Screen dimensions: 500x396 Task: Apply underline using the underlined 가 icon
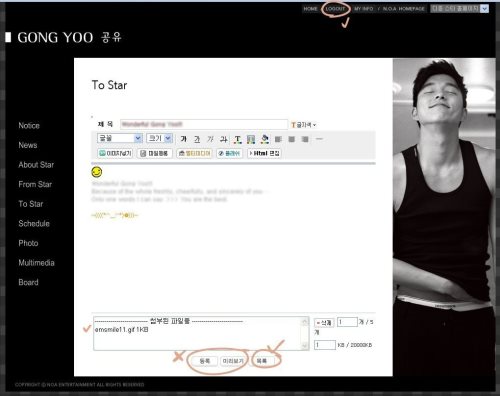(x=197, y=139)
